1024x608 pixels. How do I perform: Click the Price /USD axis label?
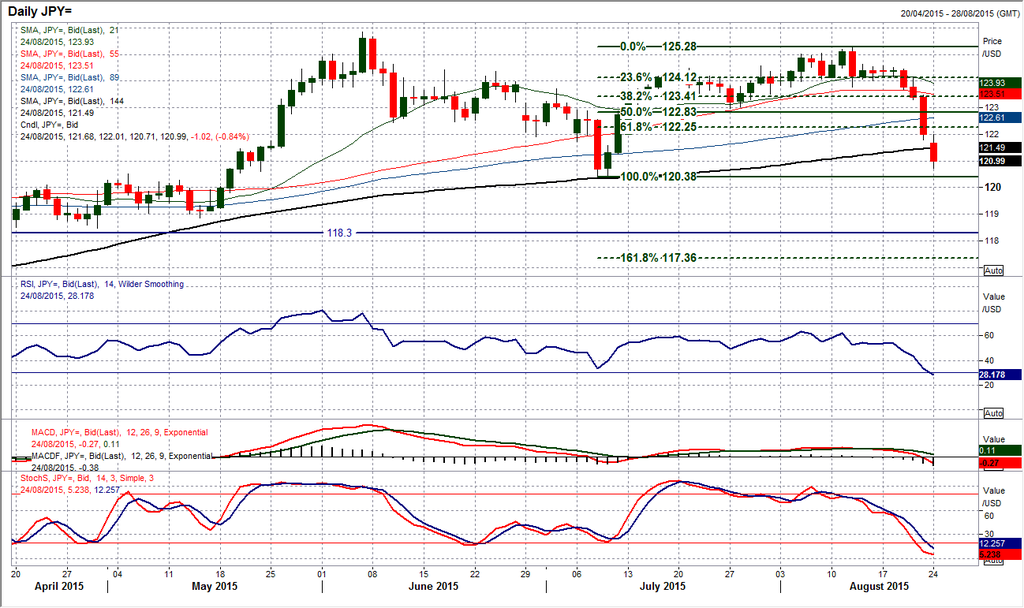(992, 48)
